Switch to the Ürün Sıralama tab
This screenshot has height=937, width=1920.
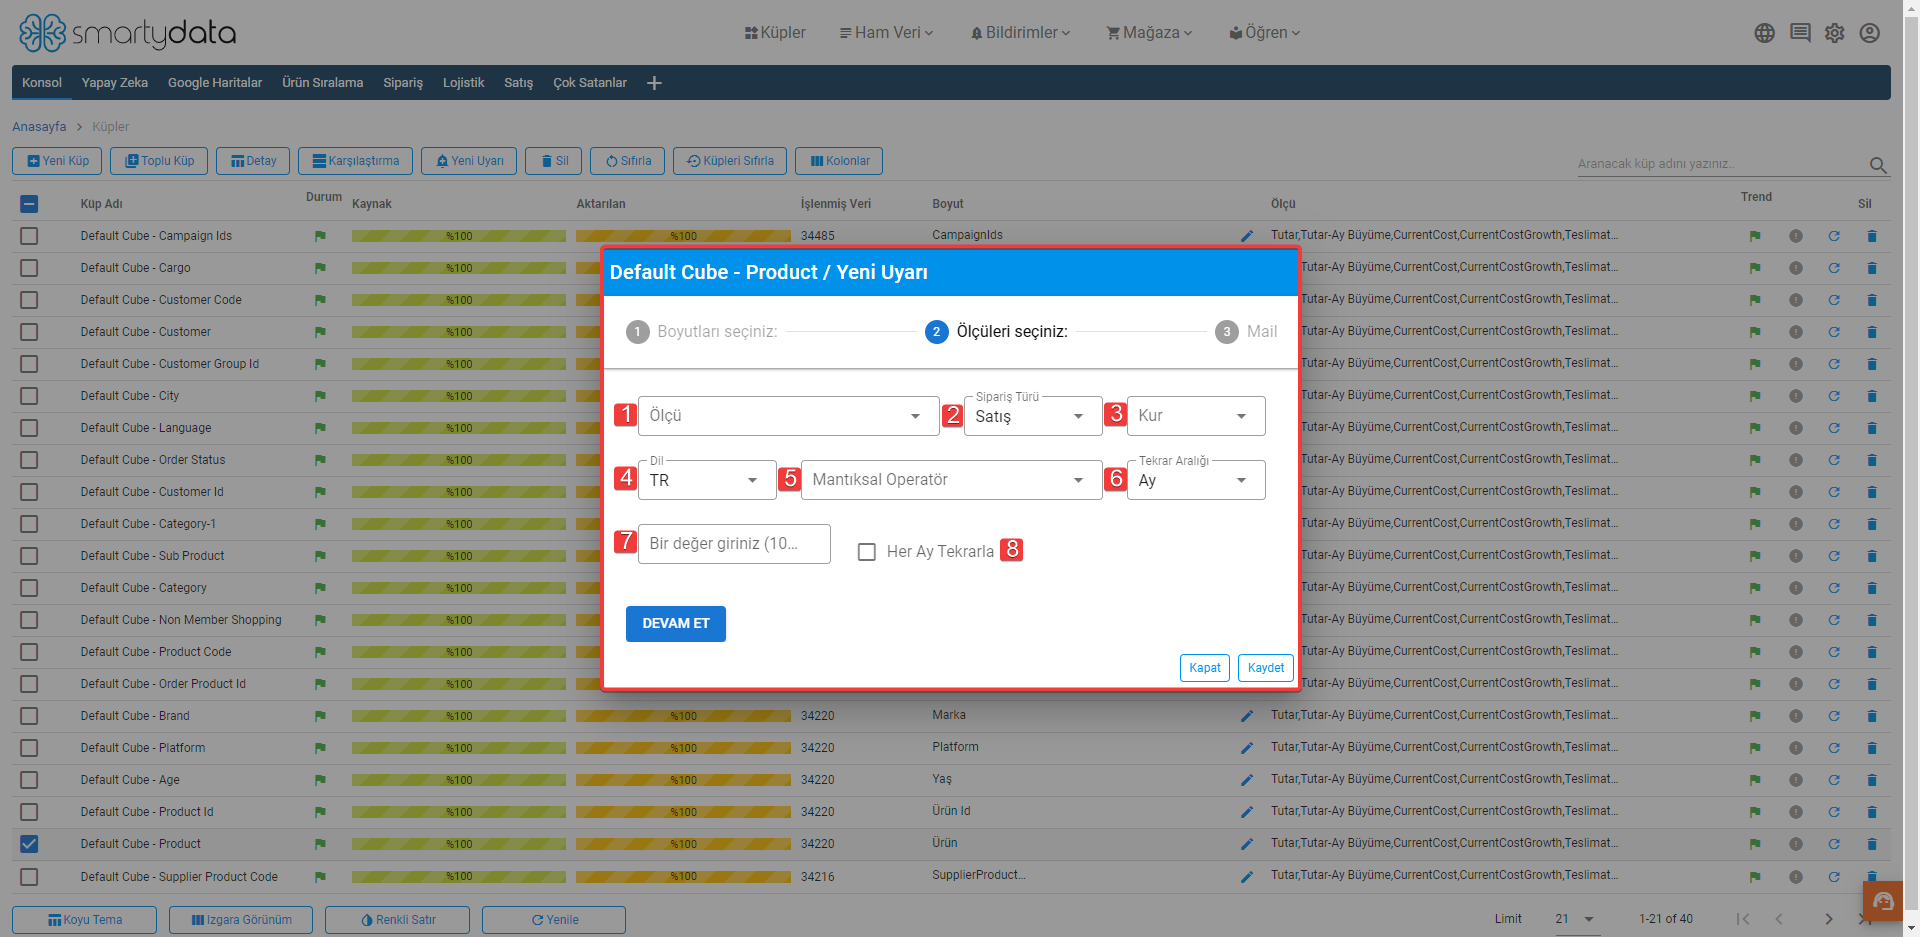[322, 83]
